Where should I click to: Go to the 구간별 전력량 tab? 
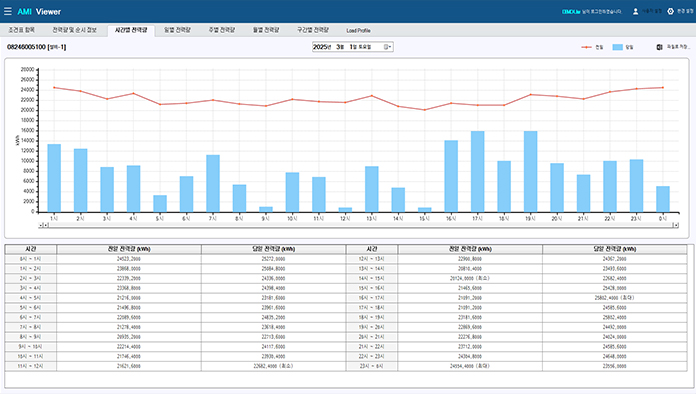313,30
